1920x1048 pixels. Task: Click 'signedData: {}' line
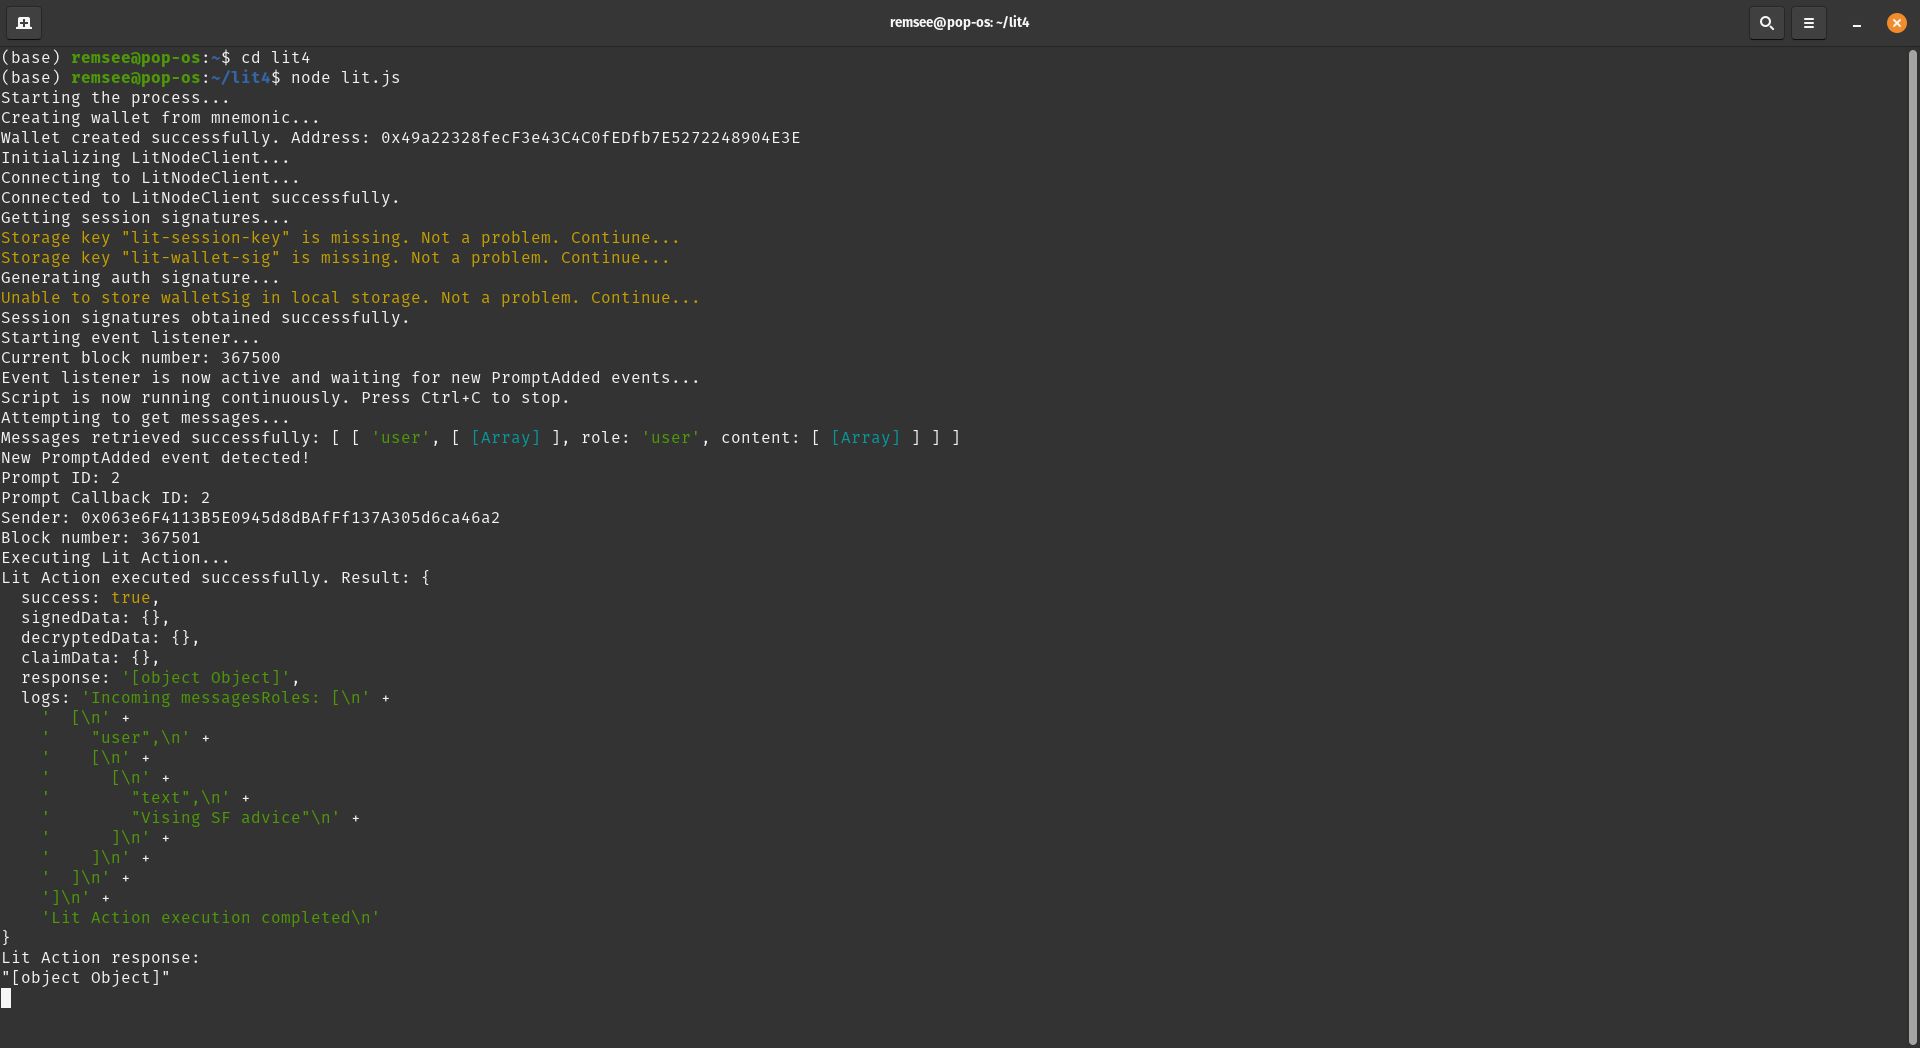tap(95, 618)
